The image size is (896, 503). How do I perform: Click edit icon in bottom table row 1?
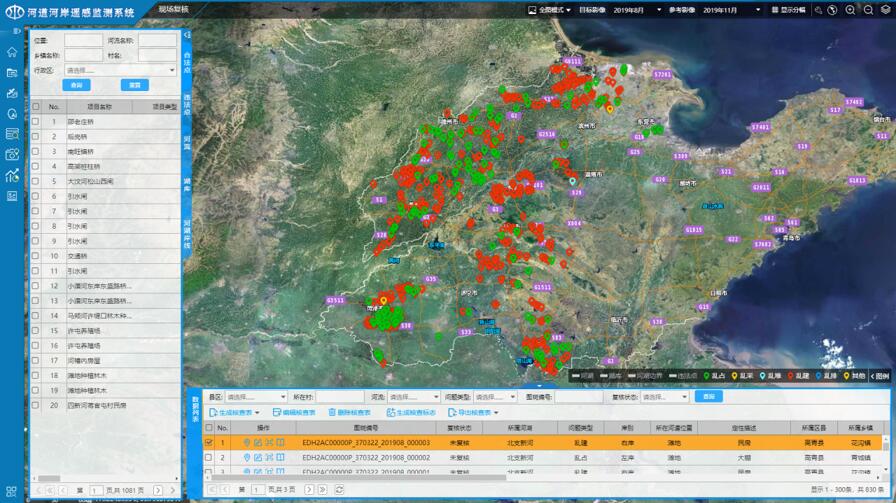pyautogui.click(x=258, y=442)
